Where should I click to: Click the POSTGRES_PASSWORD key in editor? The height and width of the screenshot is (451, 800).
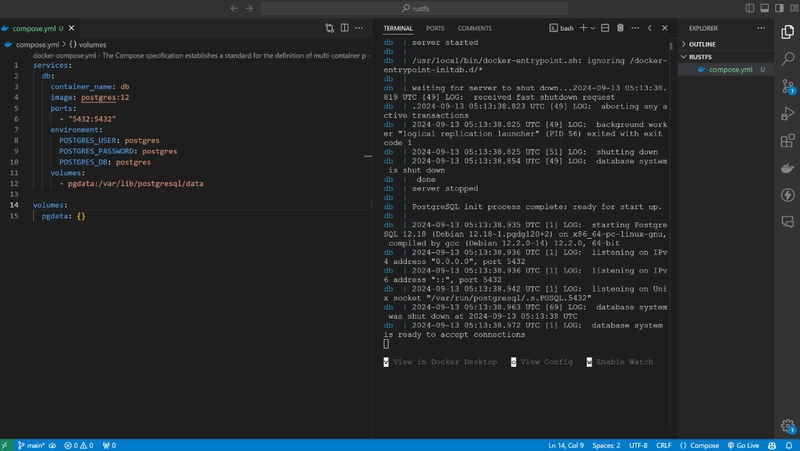[x=96, y=151]
